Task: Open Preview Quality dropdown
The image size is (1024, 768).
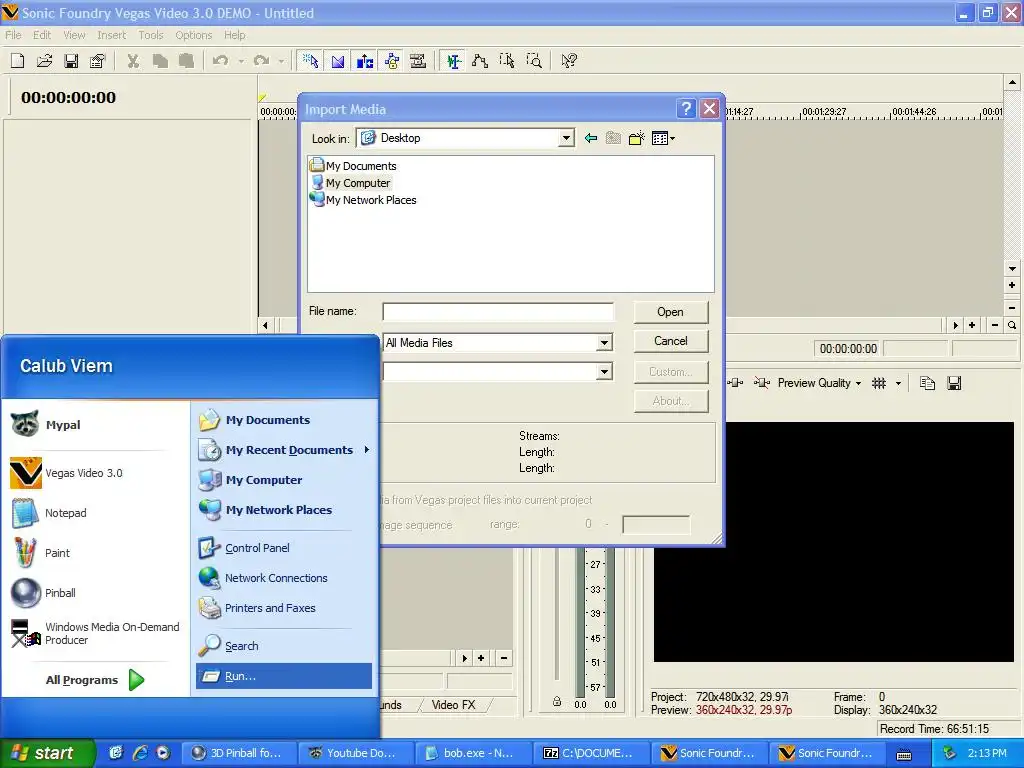Action: click(x=819, y=383)
